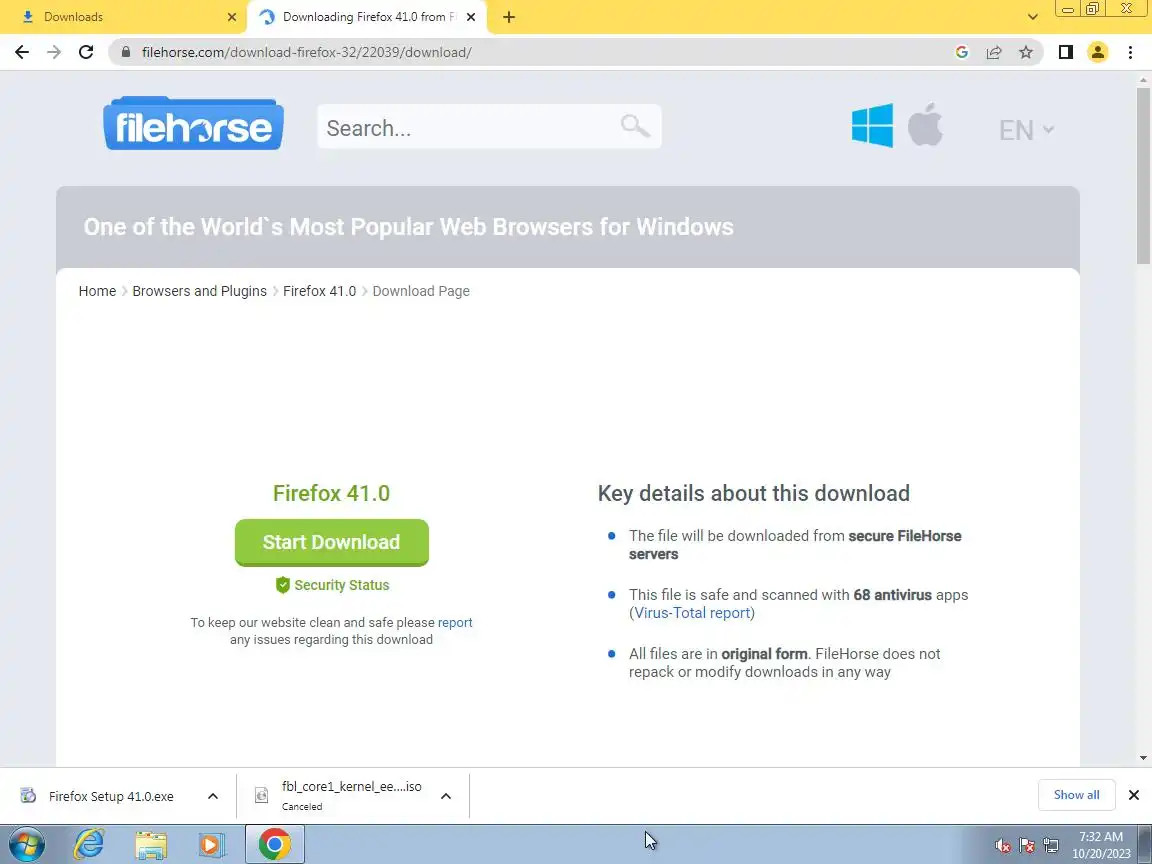Click the browser forward arrow

click(54, 52)
